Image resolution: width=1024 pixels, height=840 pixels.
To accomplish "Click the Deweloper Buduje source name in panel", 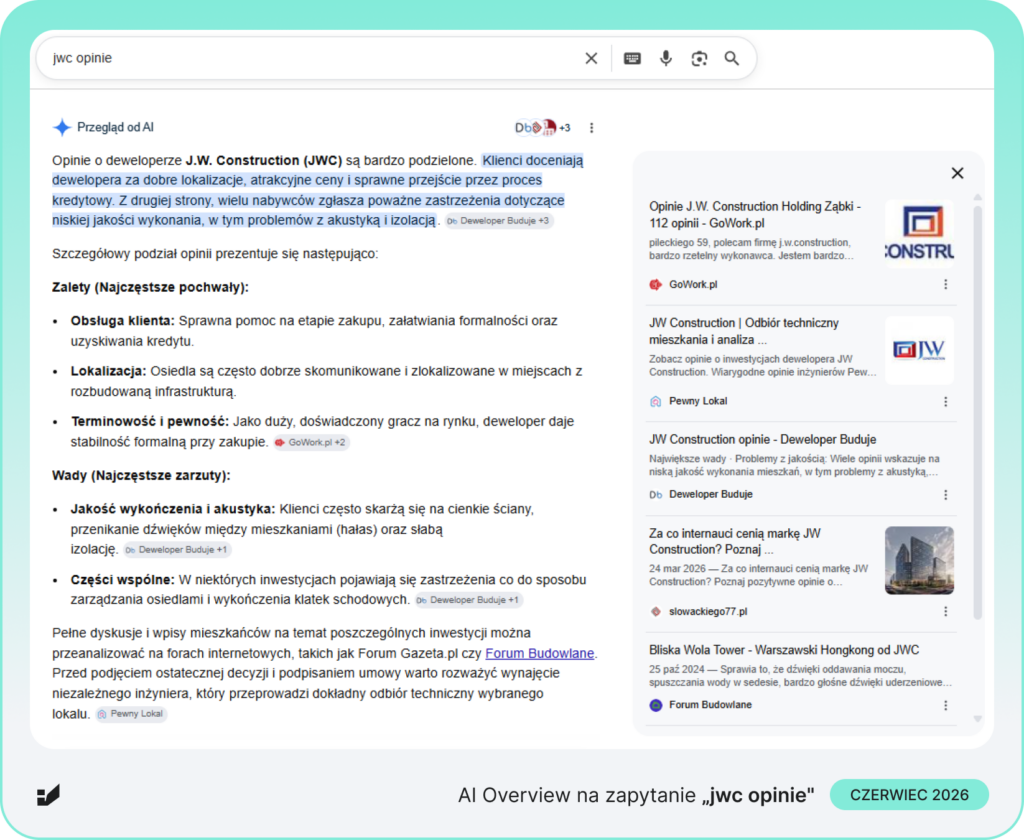I will tap(711, 494).
